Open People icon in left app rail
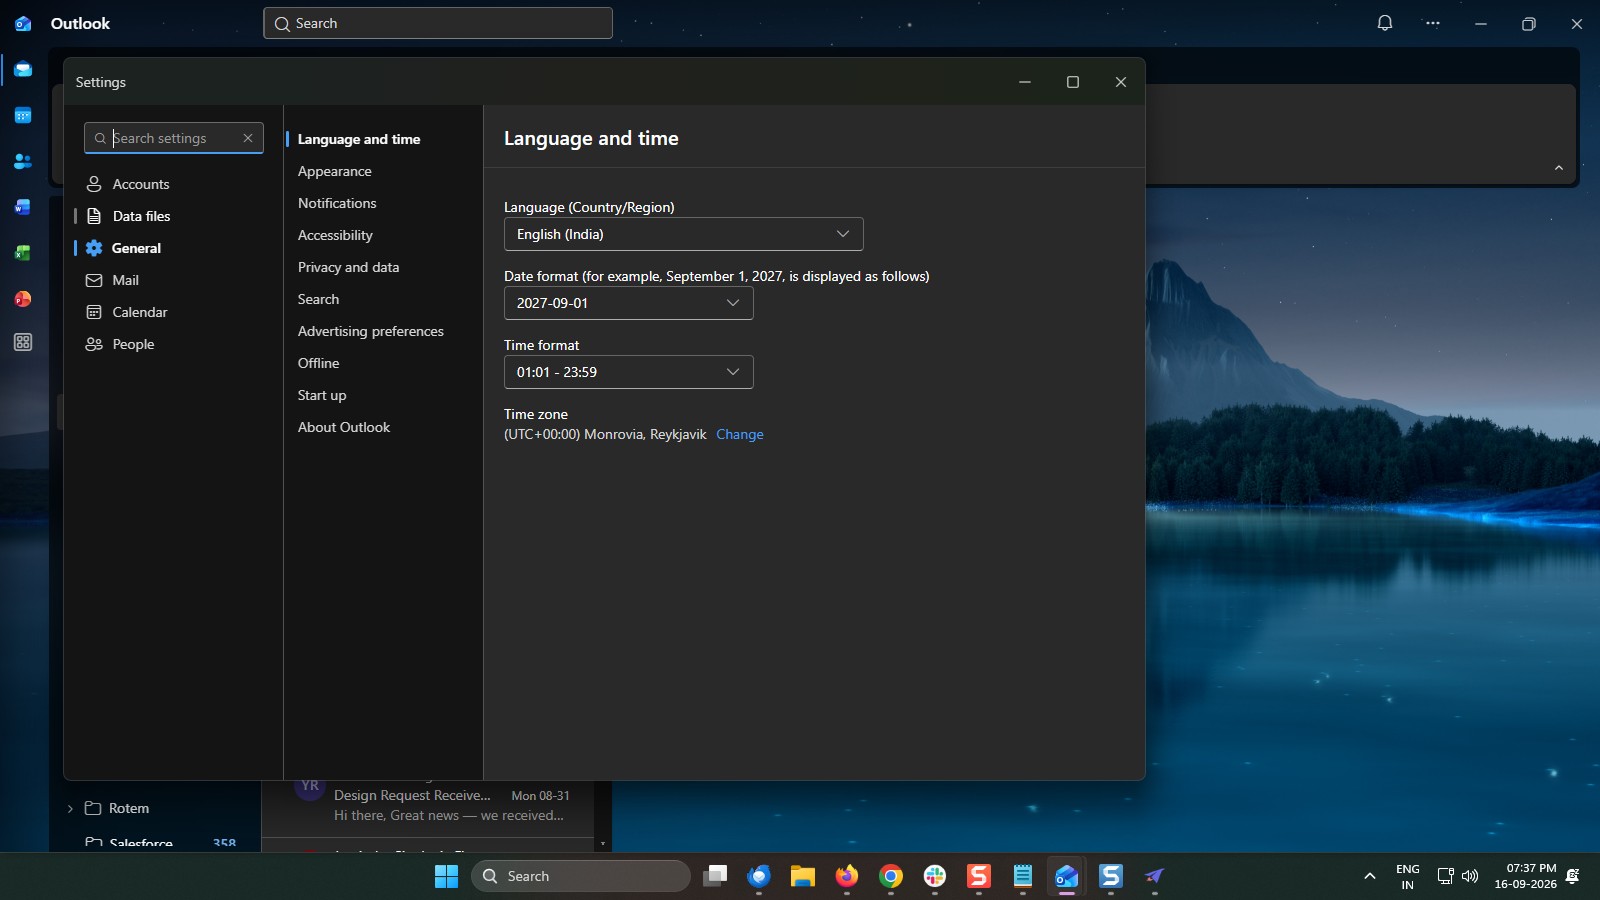1600x900 pixels. click(x=23, y=161)
